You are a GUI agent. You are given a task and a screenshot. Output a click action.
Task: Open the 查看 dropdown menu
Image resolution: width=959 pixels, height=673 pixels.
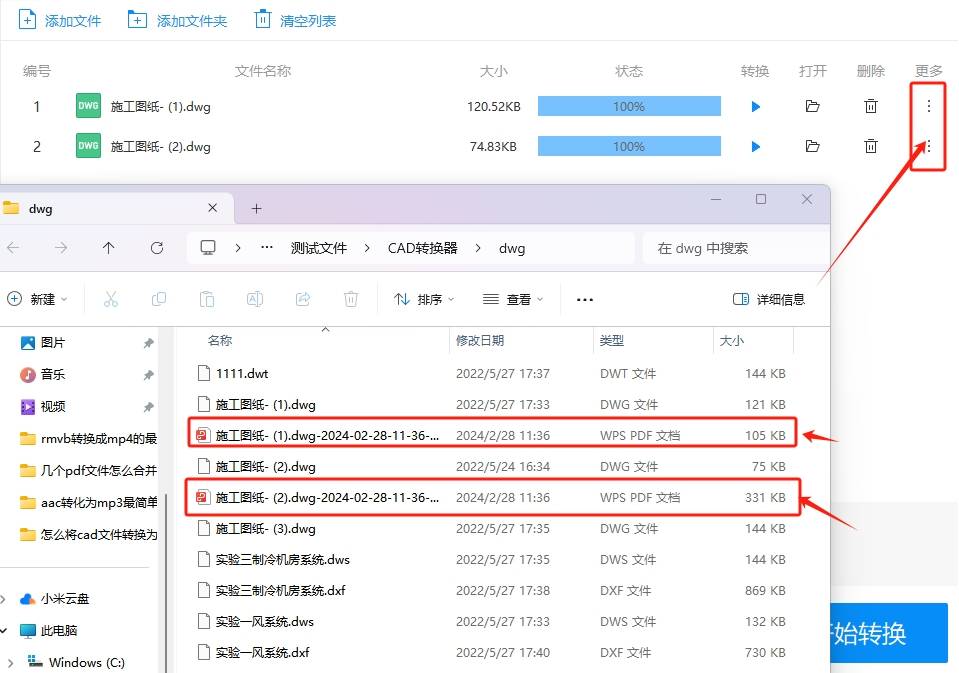point(511,298)
